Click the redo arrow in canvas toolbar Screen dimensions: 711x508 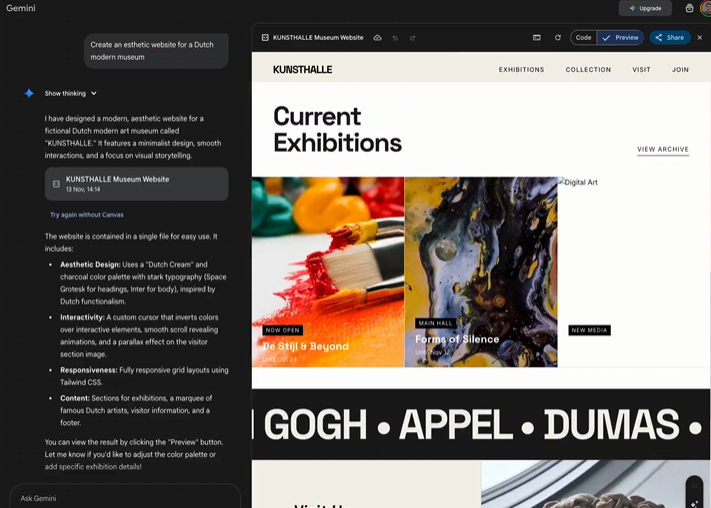click(x=412, y=37)
